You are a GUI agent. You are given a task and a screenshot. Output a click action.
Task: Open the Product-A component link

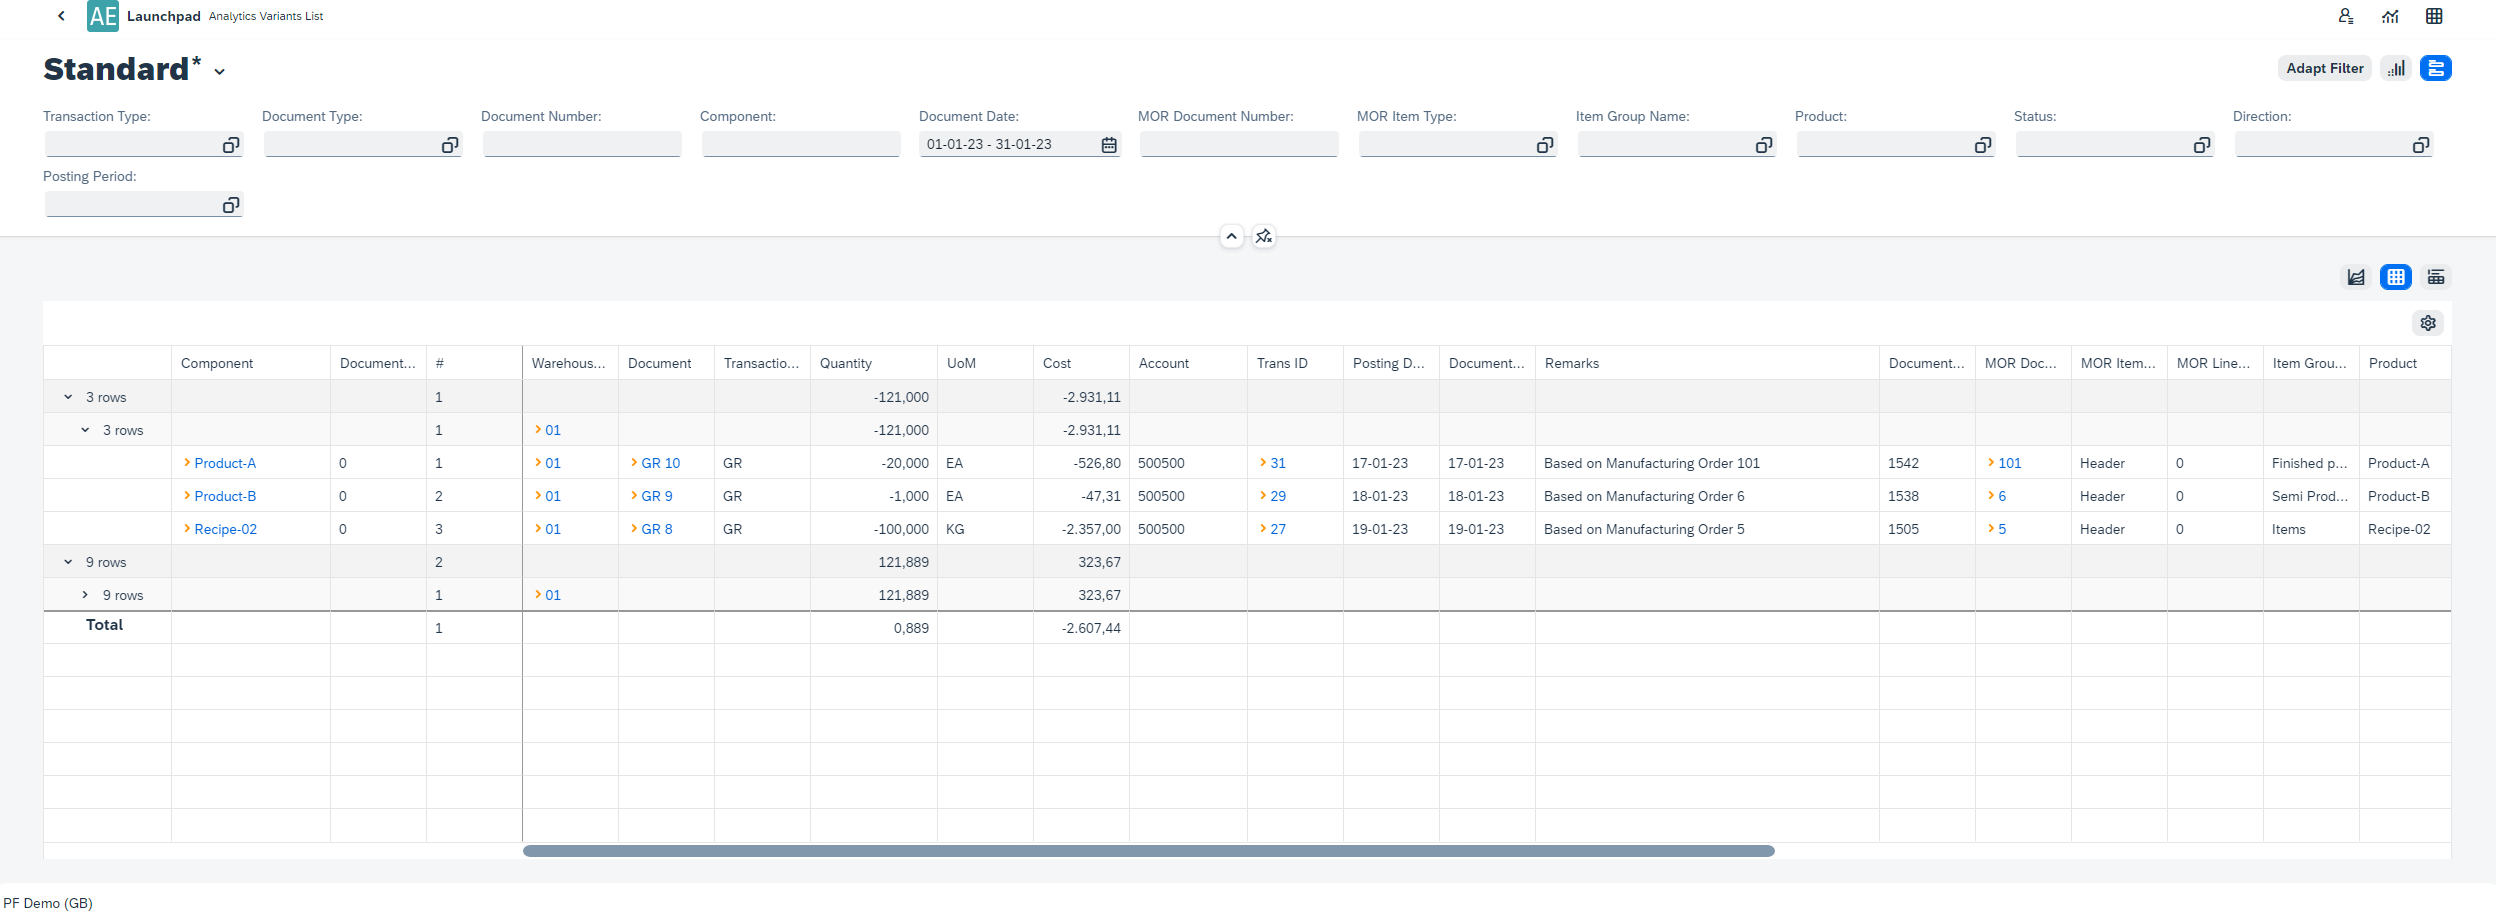pos(225,463)
